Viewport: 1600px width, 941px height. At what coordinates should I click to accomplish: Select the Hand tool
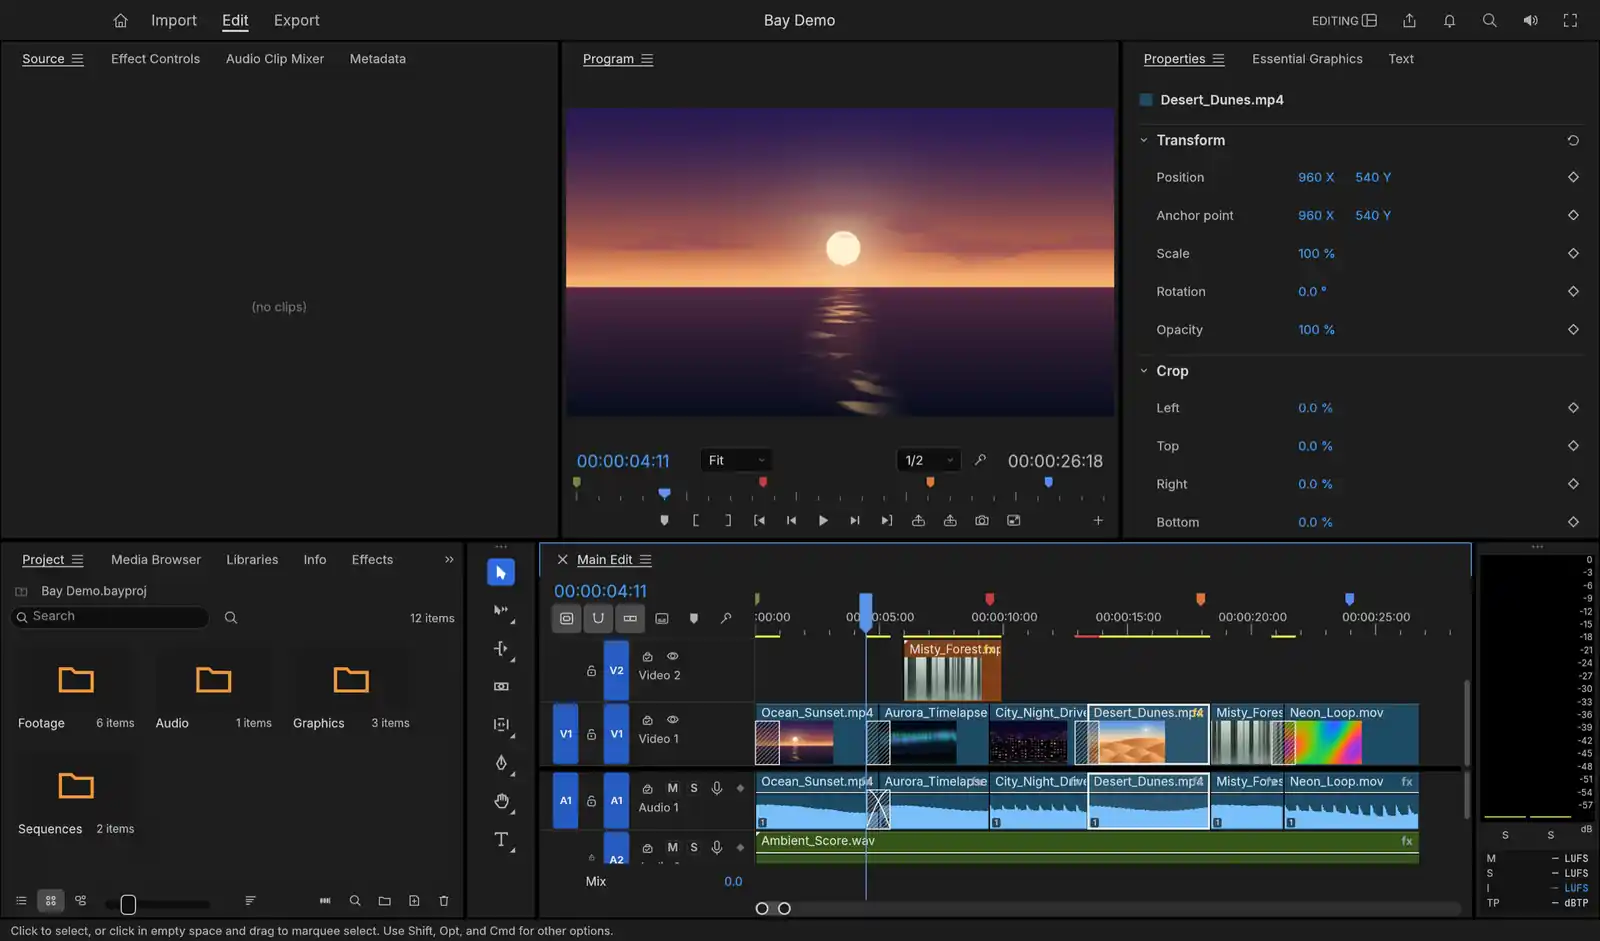click(x=501, y=801)
